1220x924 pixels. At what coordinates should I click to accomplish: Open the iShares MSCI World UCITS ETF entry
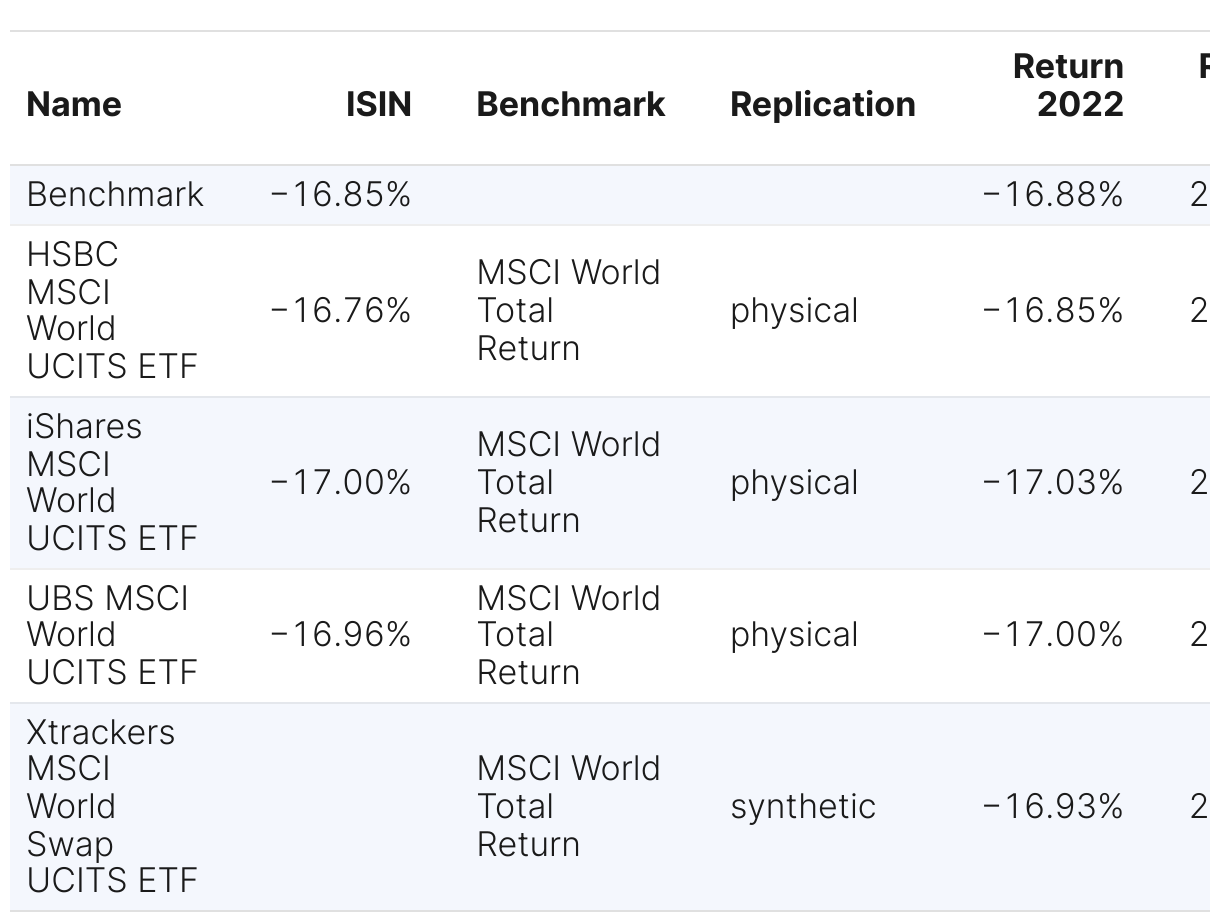tap(112, 482)
